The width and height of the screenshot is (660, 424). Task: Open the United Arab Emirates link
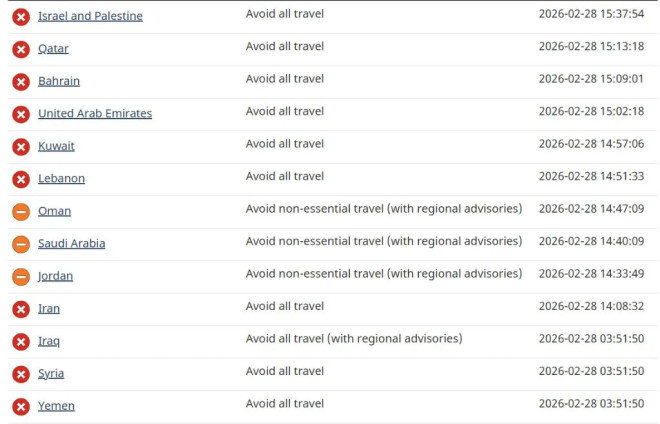95,114
